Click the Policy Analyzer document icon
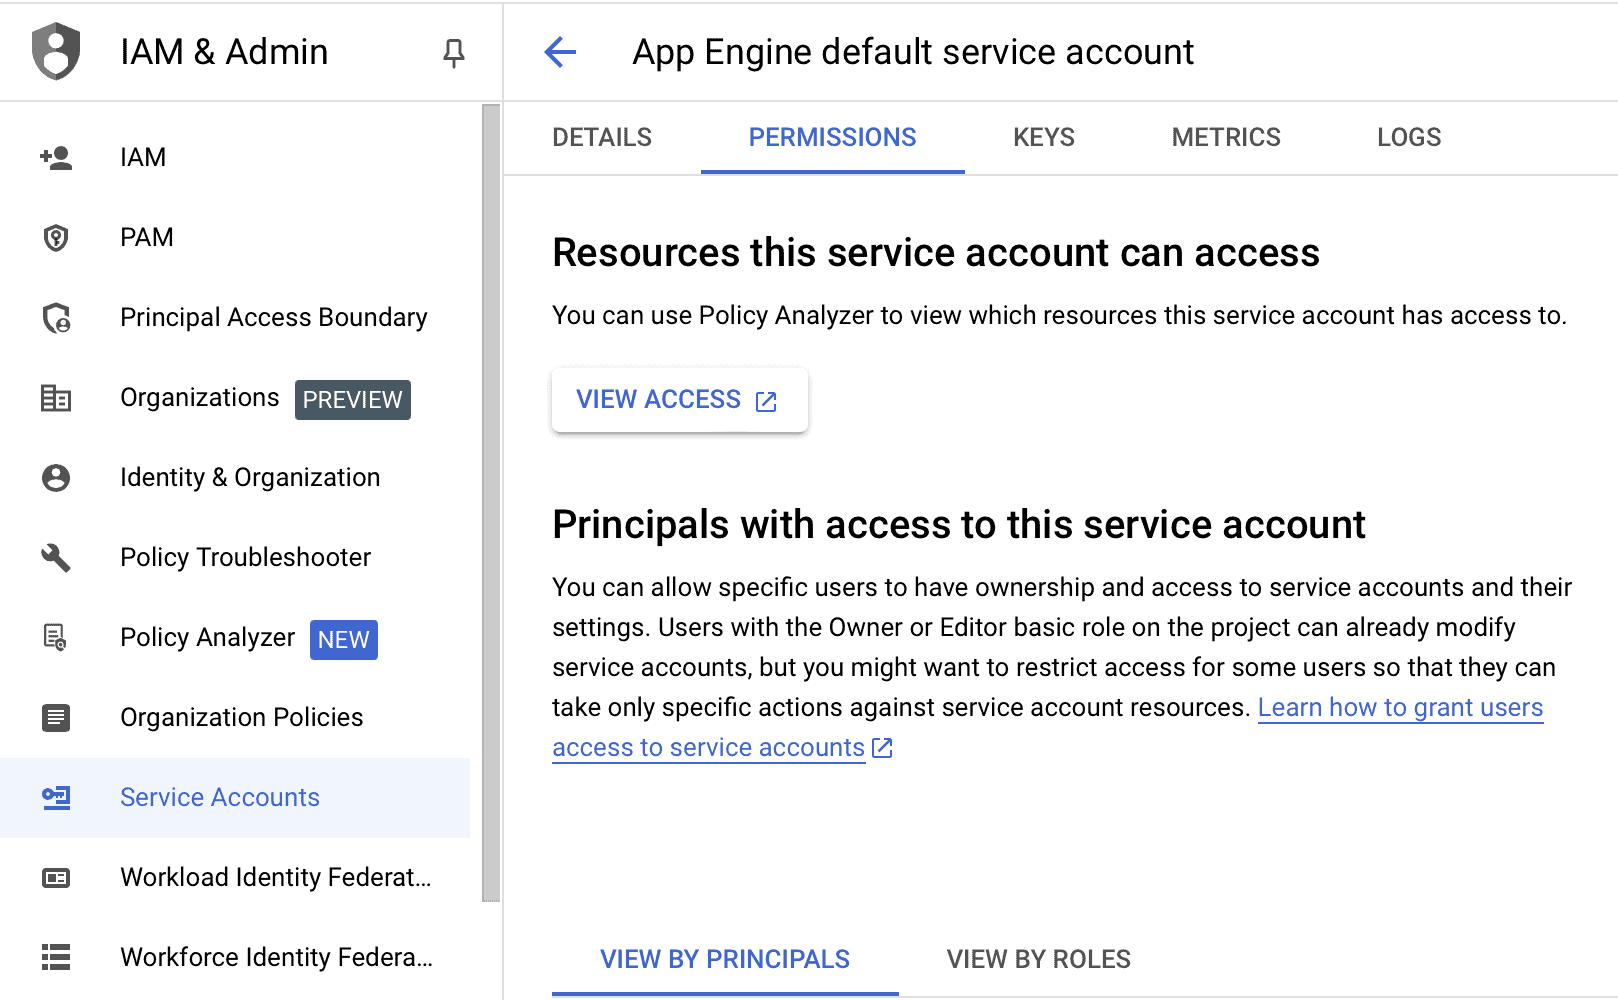Image resolution: width=1618 pixels, height=1000 pixels. [55, 638]
